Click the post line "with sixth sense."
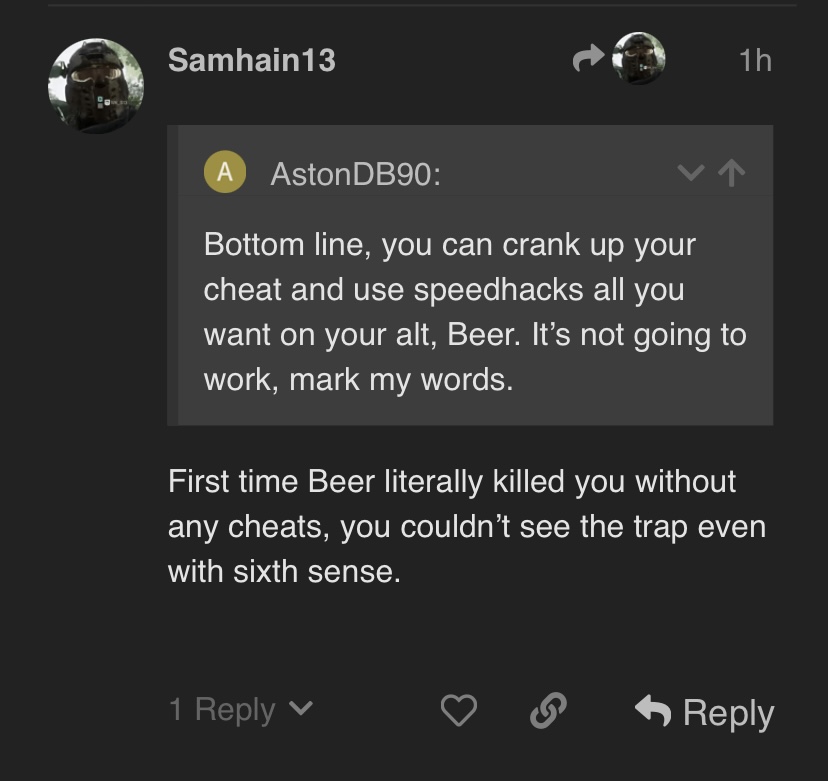 (x=283, y=571)
